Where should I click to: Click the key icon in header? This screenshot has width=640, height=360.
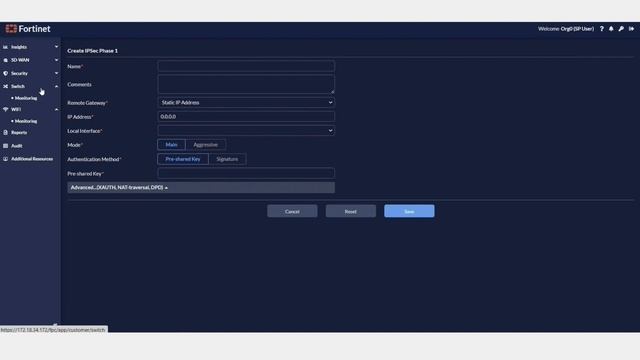(x=621, y=29)
